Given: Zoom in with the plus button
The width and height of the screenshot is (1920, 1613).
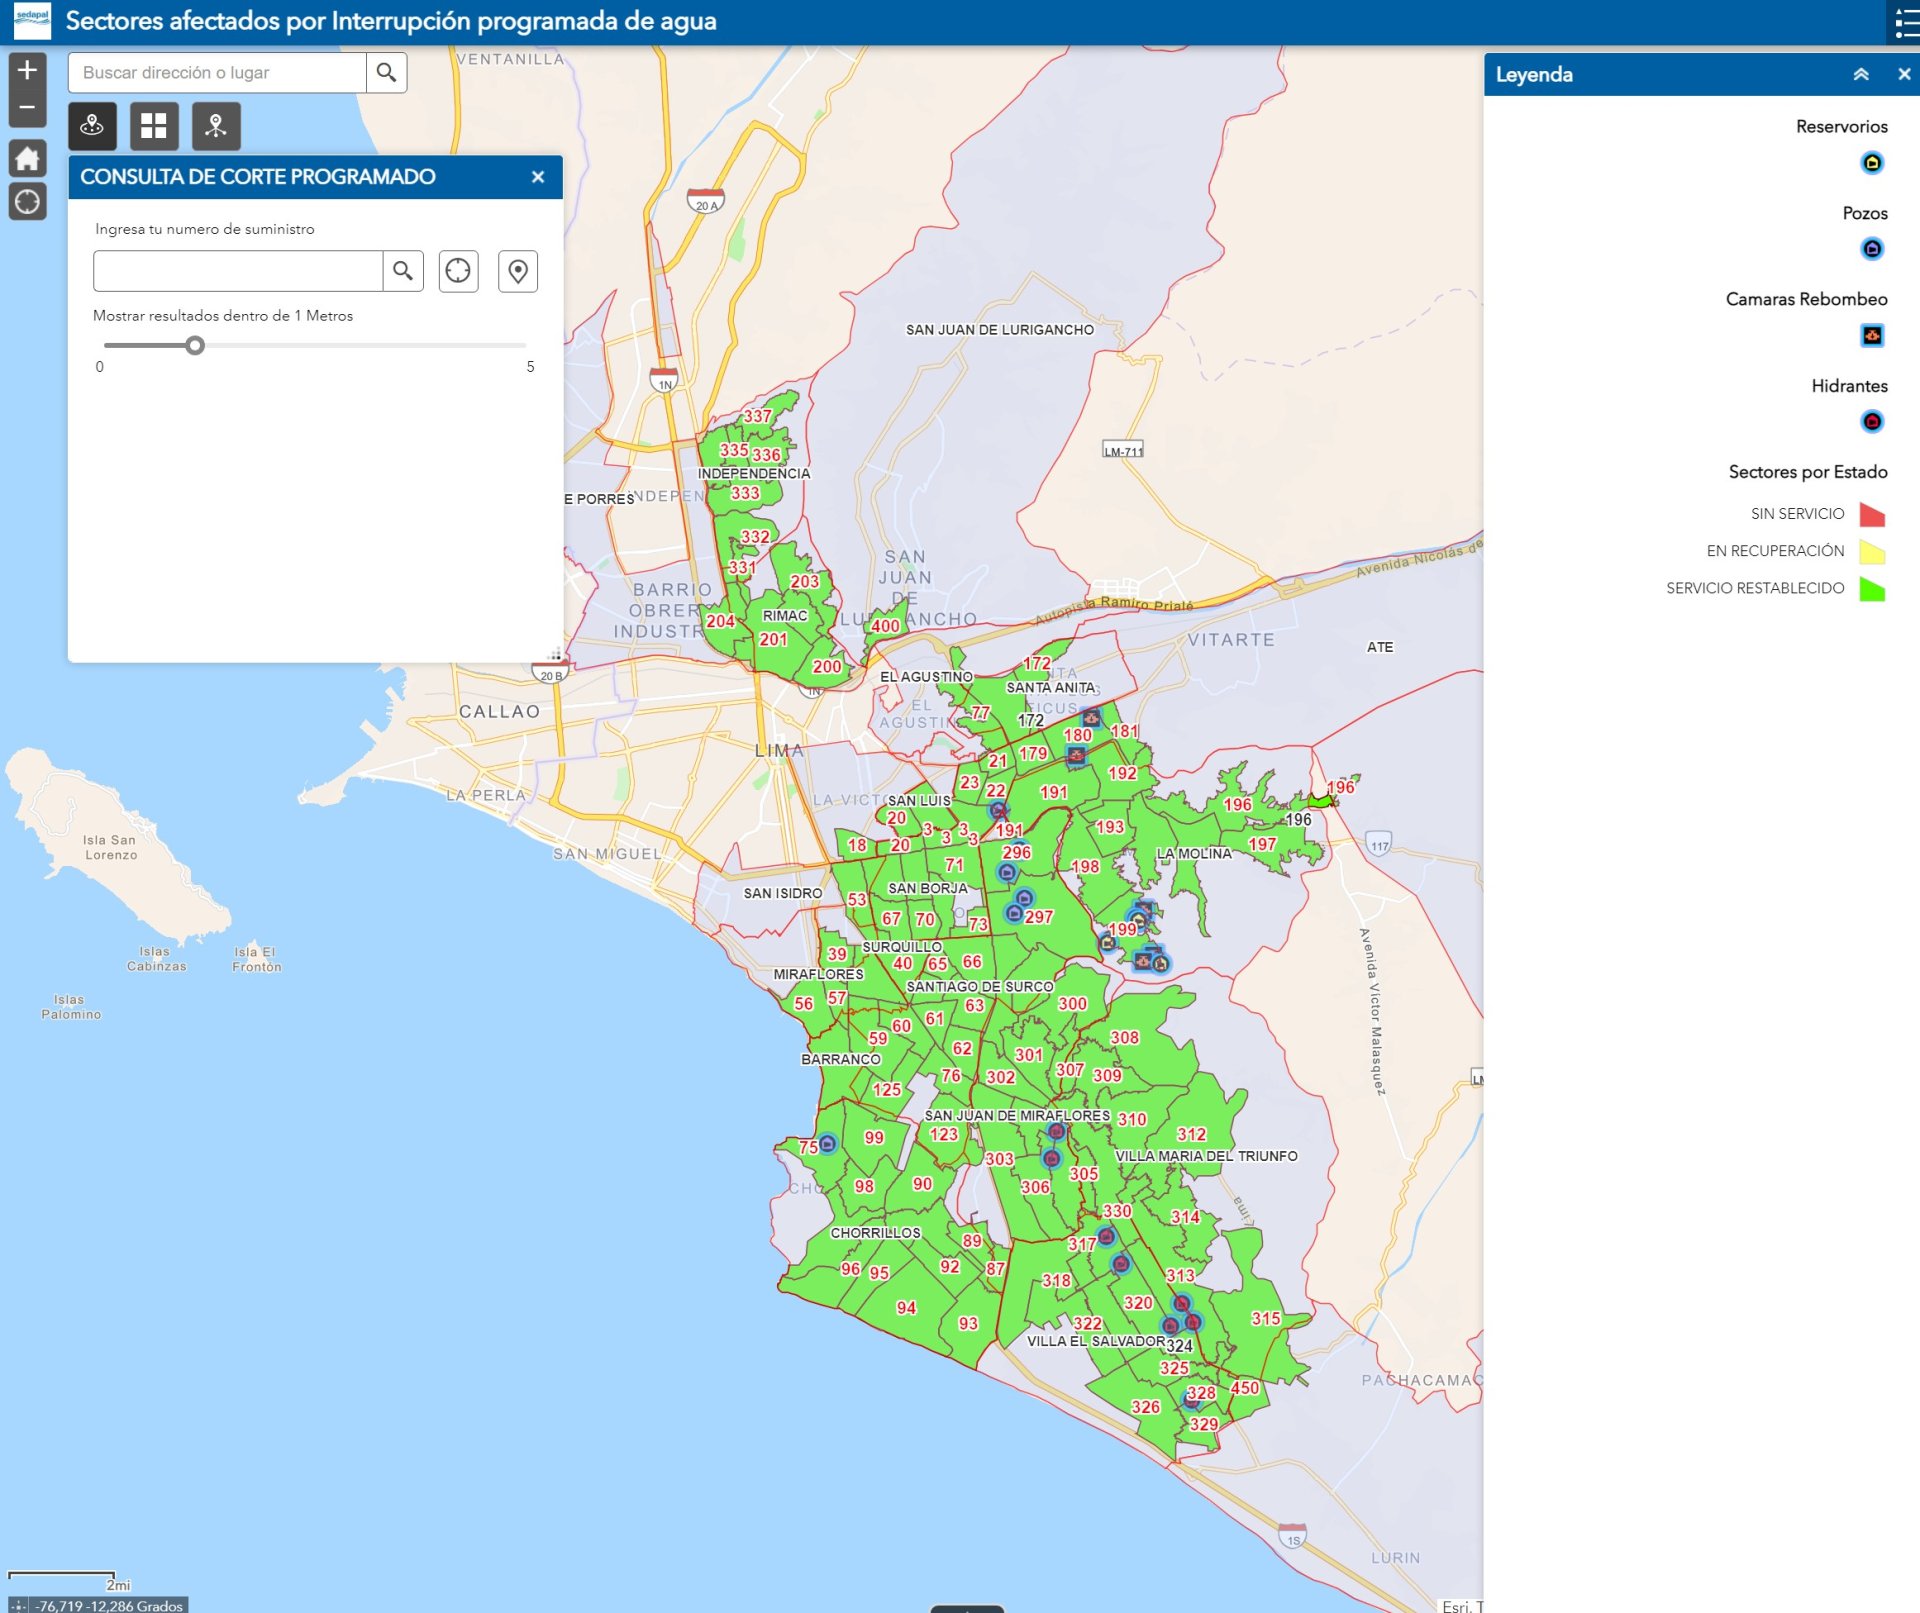Looking at the screenshot, I should 27,70.
